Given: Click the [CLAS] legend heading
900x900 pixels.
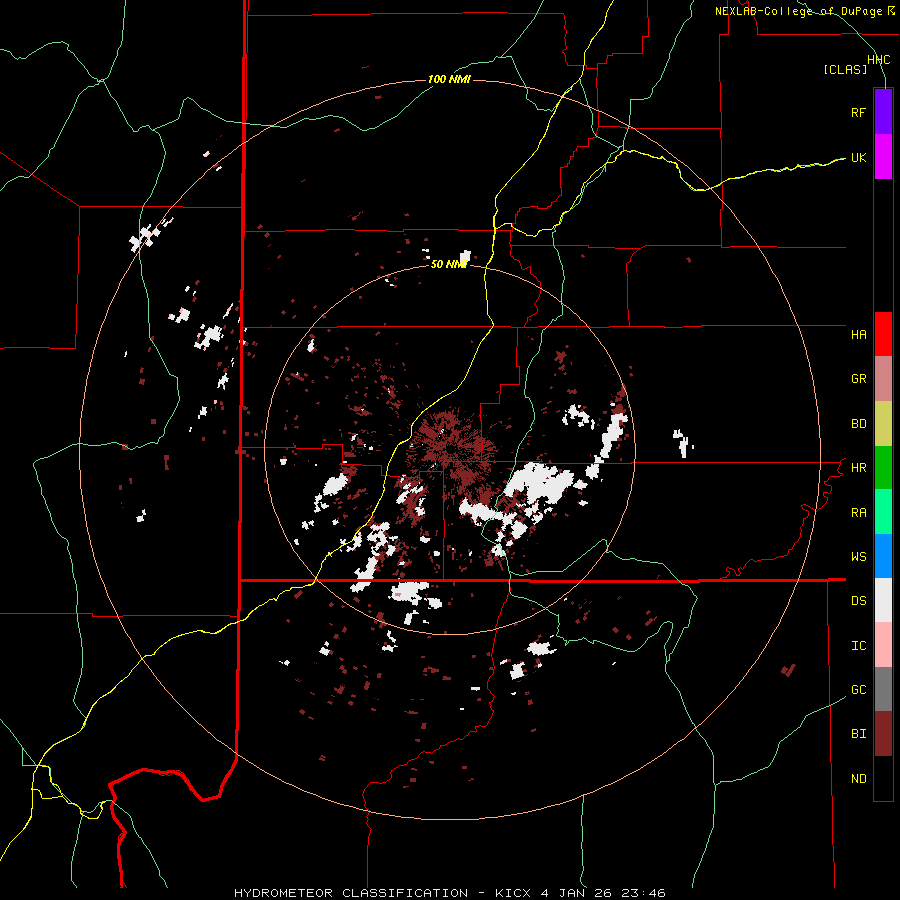Looking at the screenshot, I should (845, 69).
